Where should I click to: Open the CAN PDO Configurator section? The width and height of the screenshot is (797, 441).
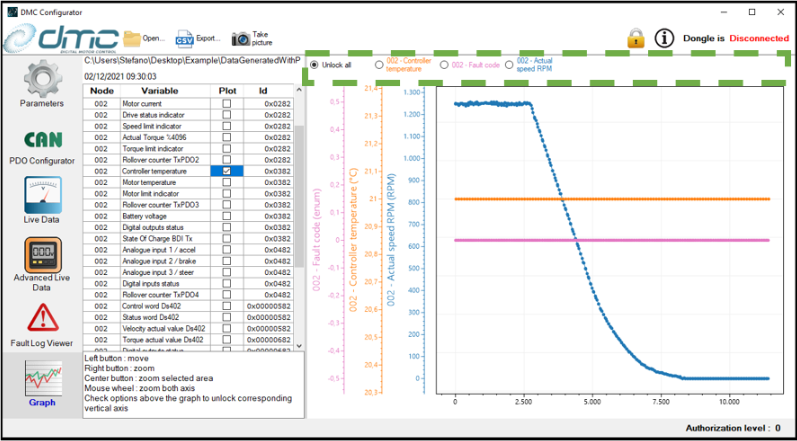43,140
